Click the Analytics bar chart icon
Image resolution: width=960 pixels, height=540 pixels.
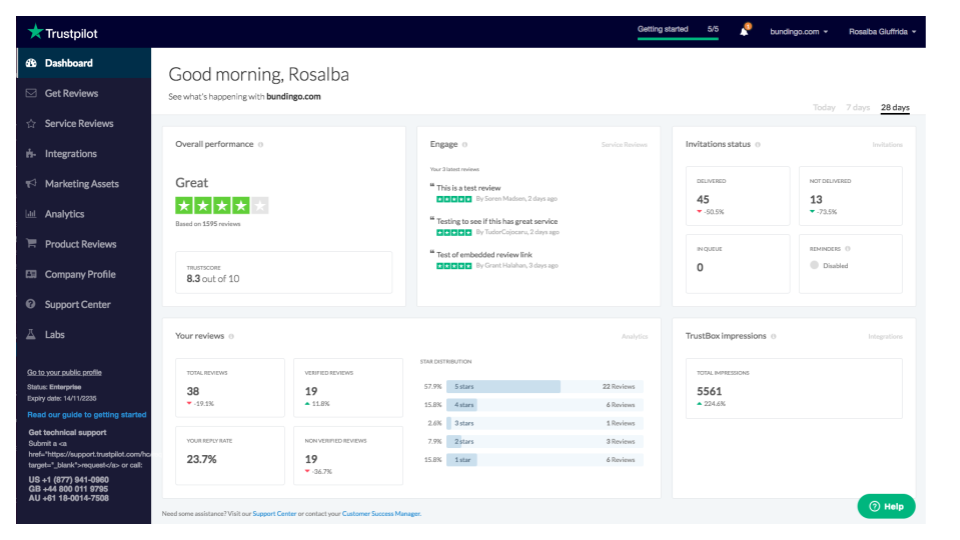[x=31, y=214]
